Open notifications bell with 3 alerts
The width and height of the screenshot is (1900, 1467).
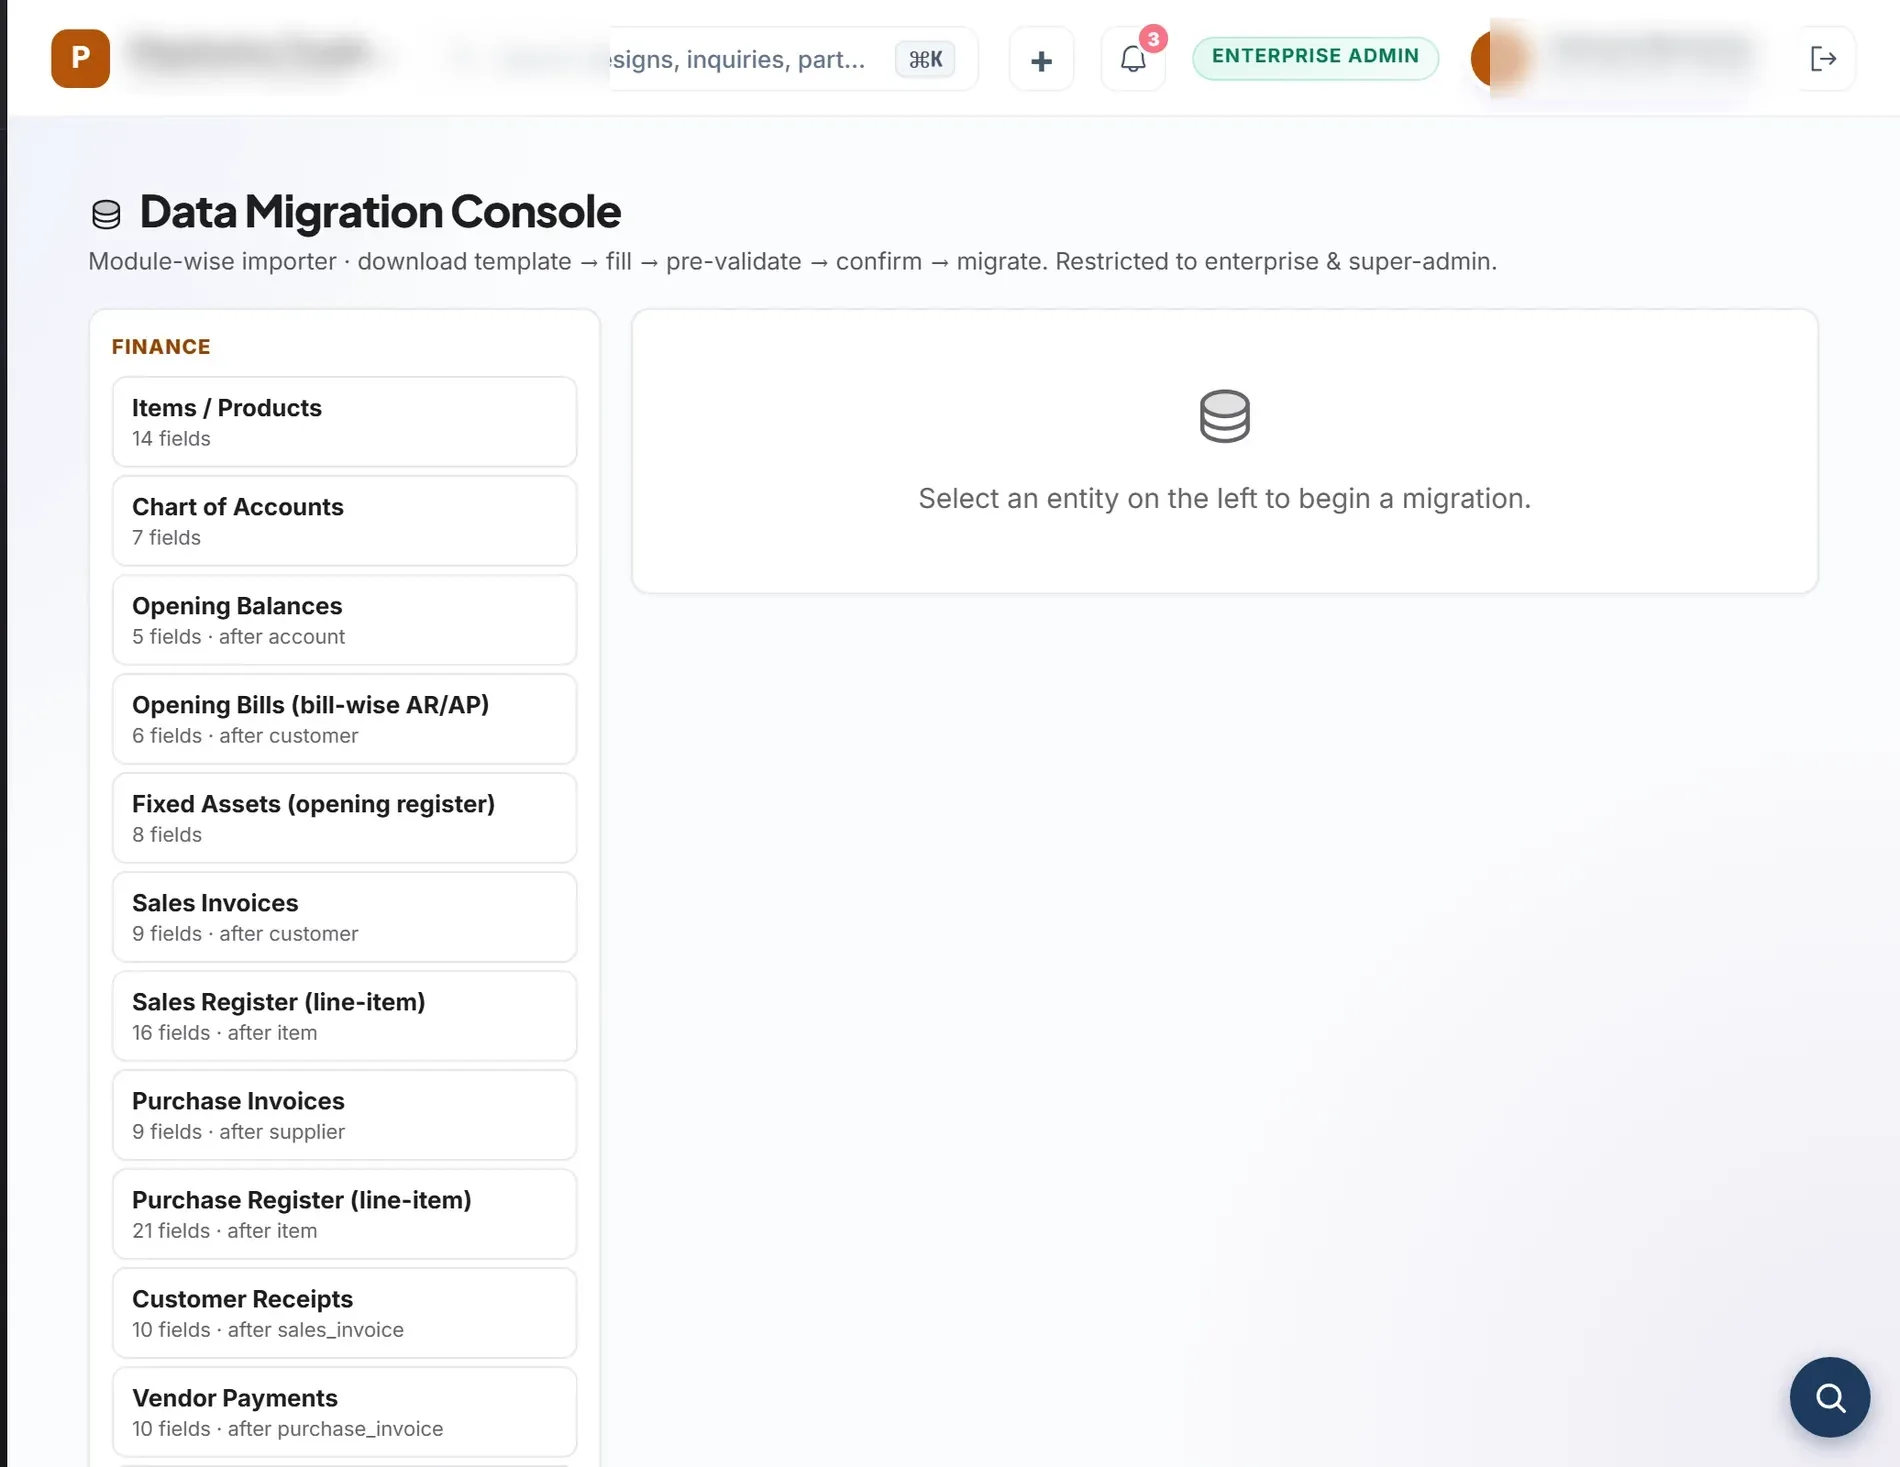1133,60
